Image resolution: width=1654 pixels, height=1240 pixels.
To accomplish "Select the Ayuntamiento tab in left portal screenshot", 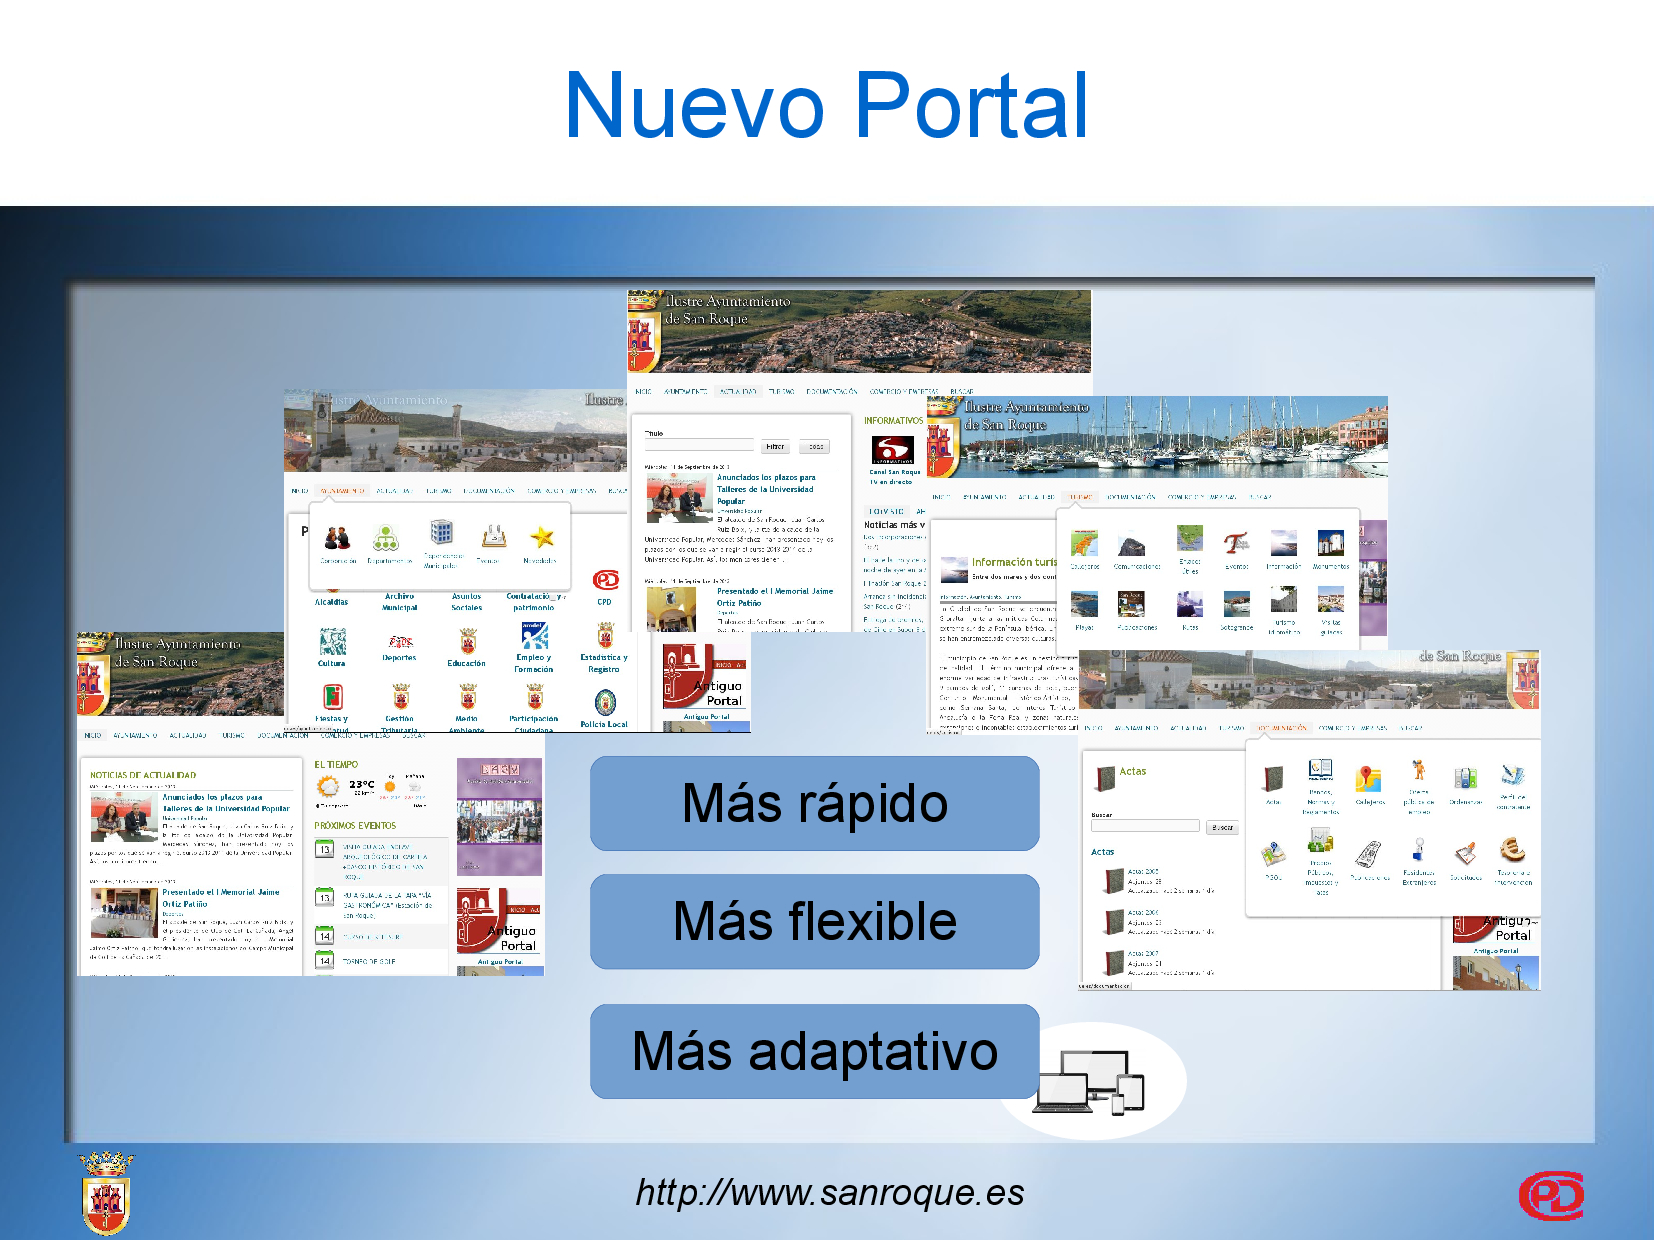I will [342, 491].
